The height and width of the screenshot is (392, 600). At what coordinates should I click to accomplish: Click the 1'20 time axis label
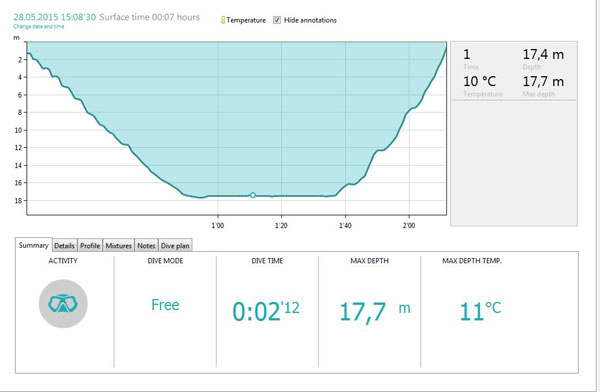281,225
